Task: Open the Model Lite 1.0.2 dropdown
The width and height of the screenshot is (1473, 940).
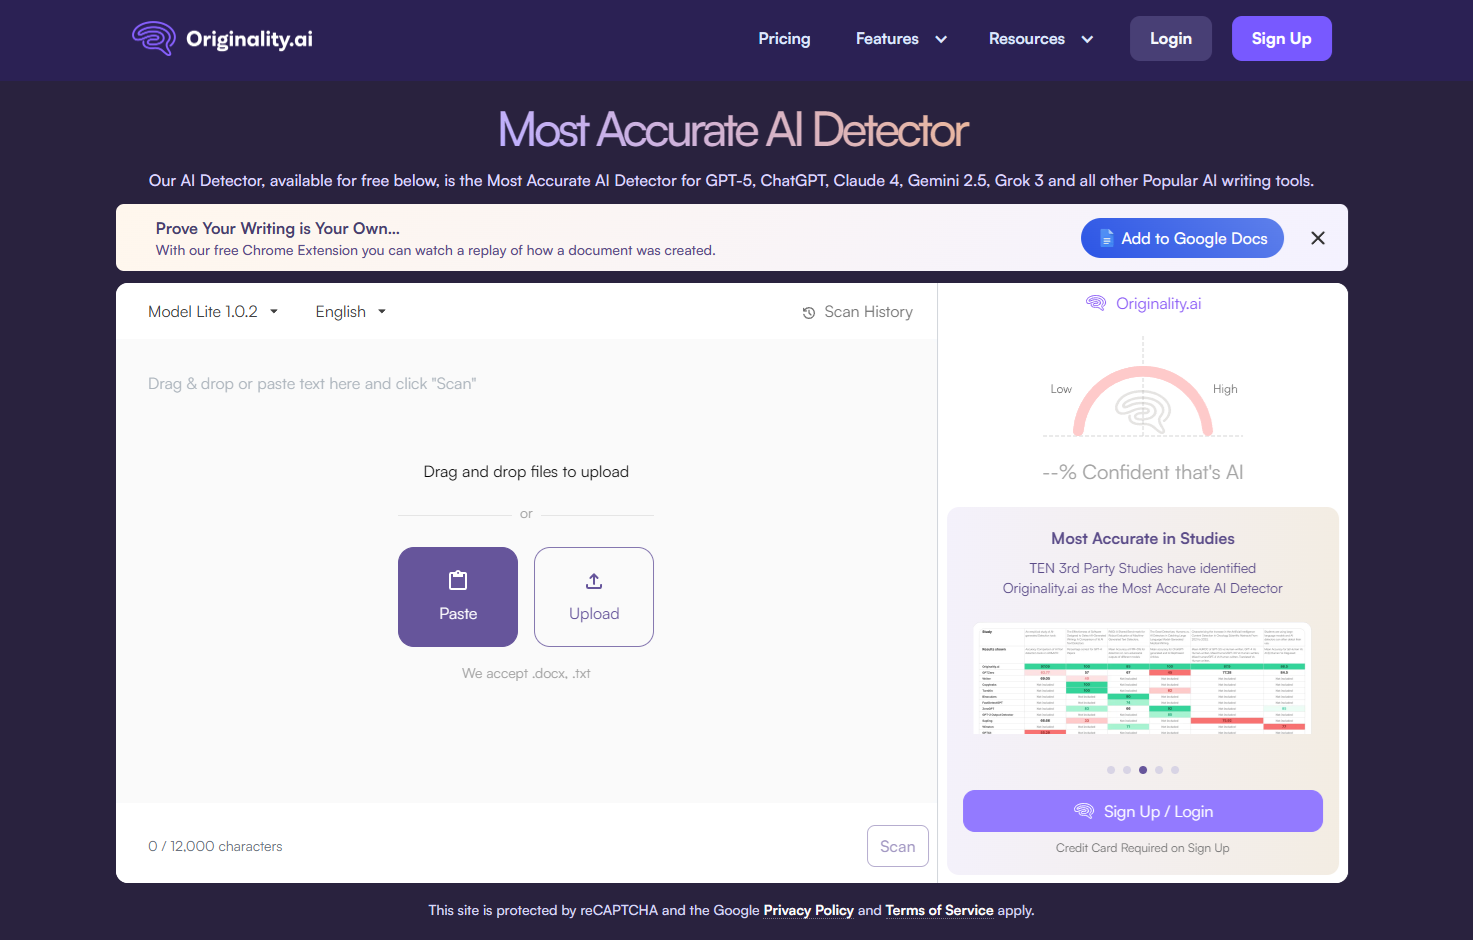Action: point(213,311)
